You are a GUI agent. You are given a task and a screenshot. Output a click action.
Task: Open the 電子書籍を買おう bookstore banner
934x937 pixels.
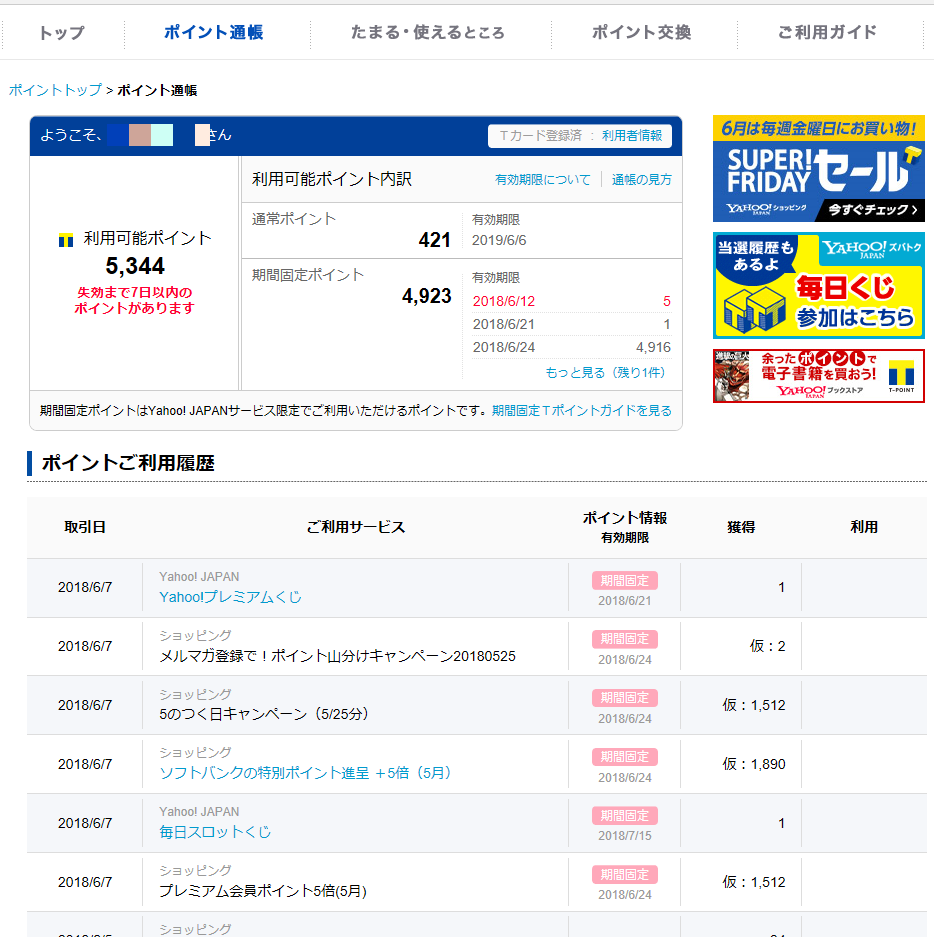[819, 376]
